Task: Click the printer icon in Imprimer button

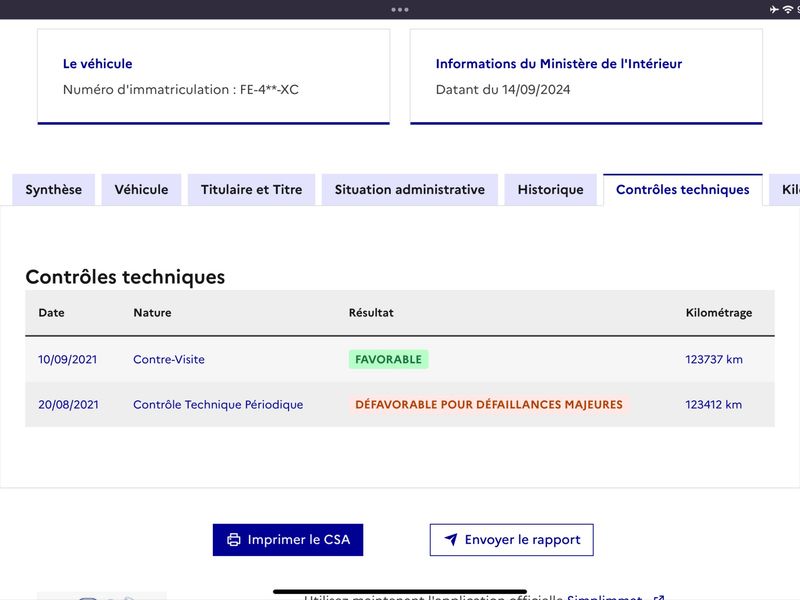Action: pos(234,540)
